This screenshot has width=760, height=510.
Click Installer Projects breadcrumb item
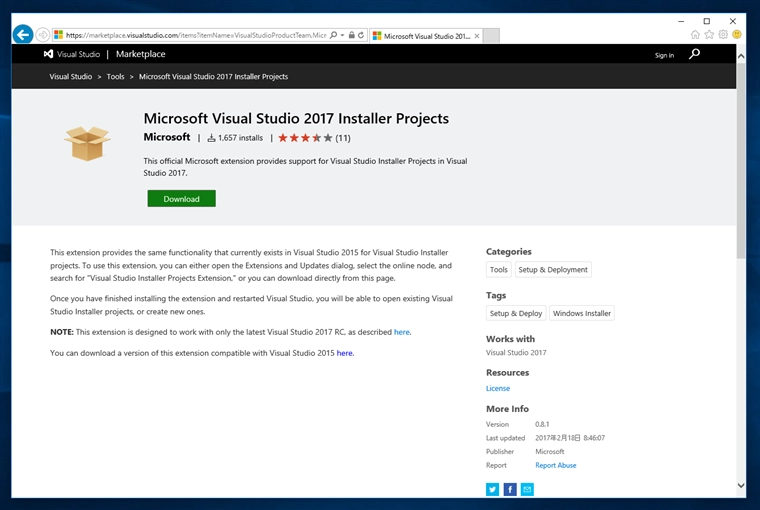tap(213, 77)
